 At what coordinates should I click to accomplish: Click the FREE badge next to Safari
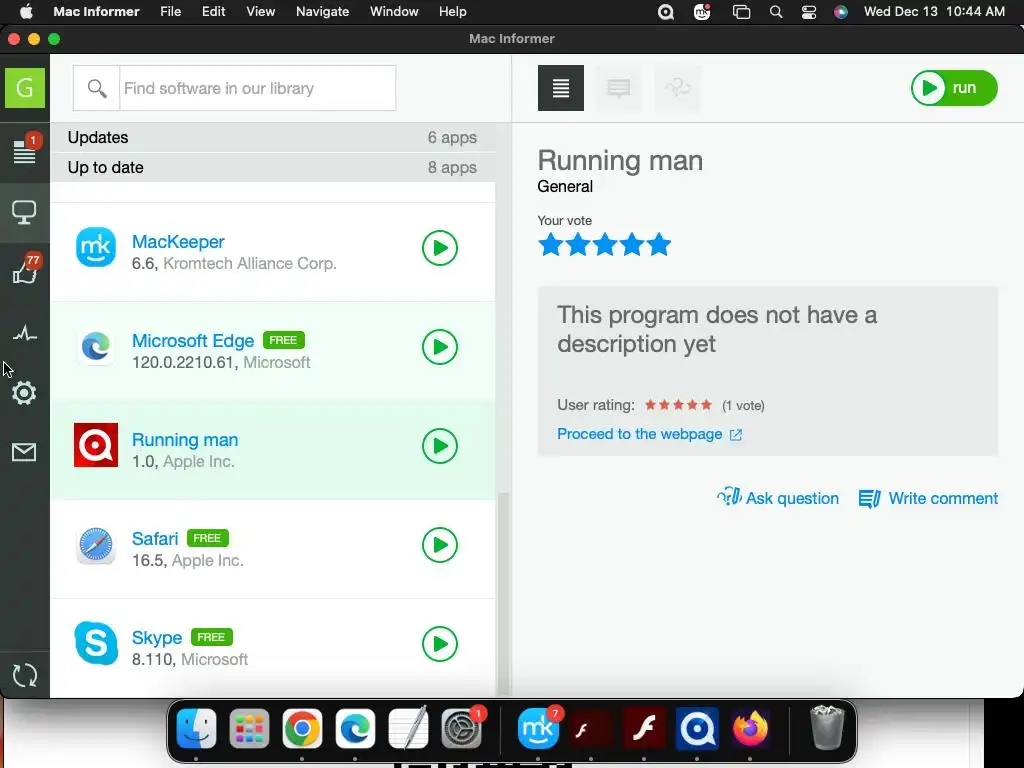tap(208, 538)
